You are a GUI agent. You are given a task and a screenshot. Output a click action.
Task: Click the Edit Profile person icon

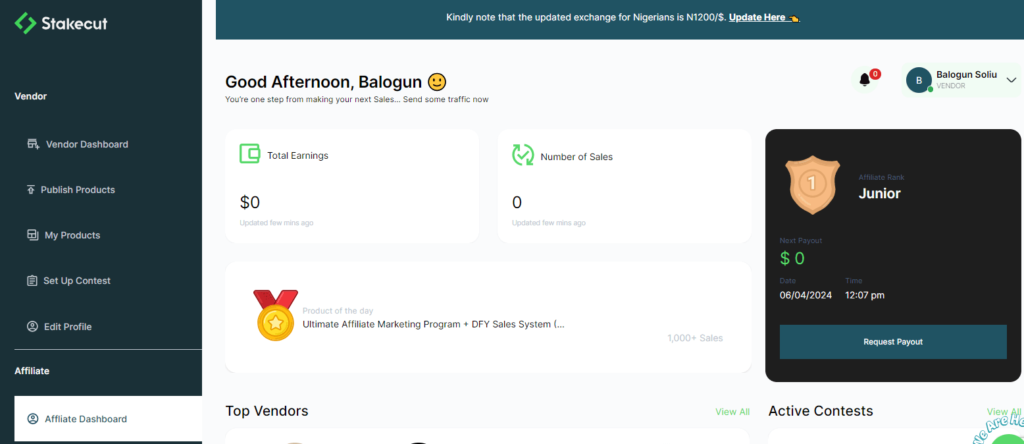(32, 326)
